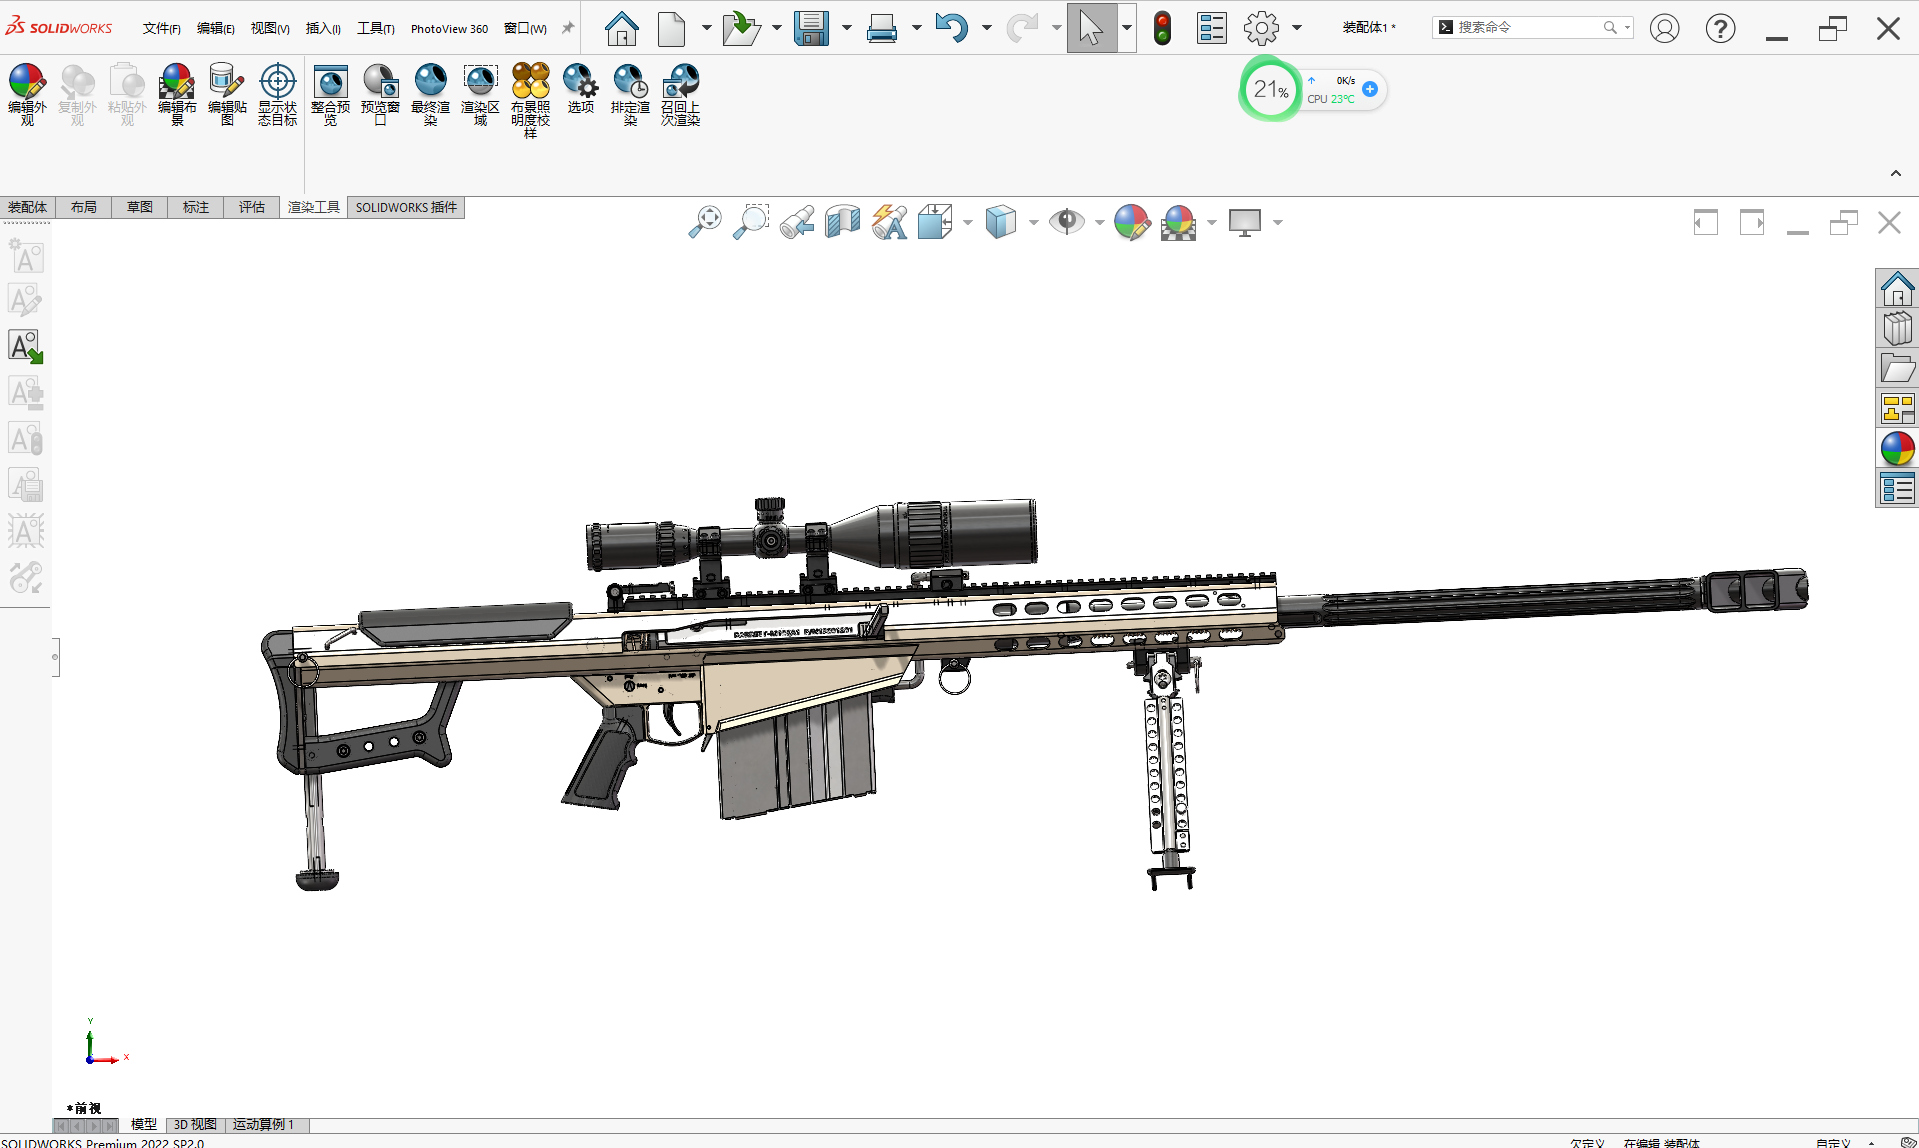
Task: Toggle Render Region (渲染区域) tool
Action: tap(480, 95)
